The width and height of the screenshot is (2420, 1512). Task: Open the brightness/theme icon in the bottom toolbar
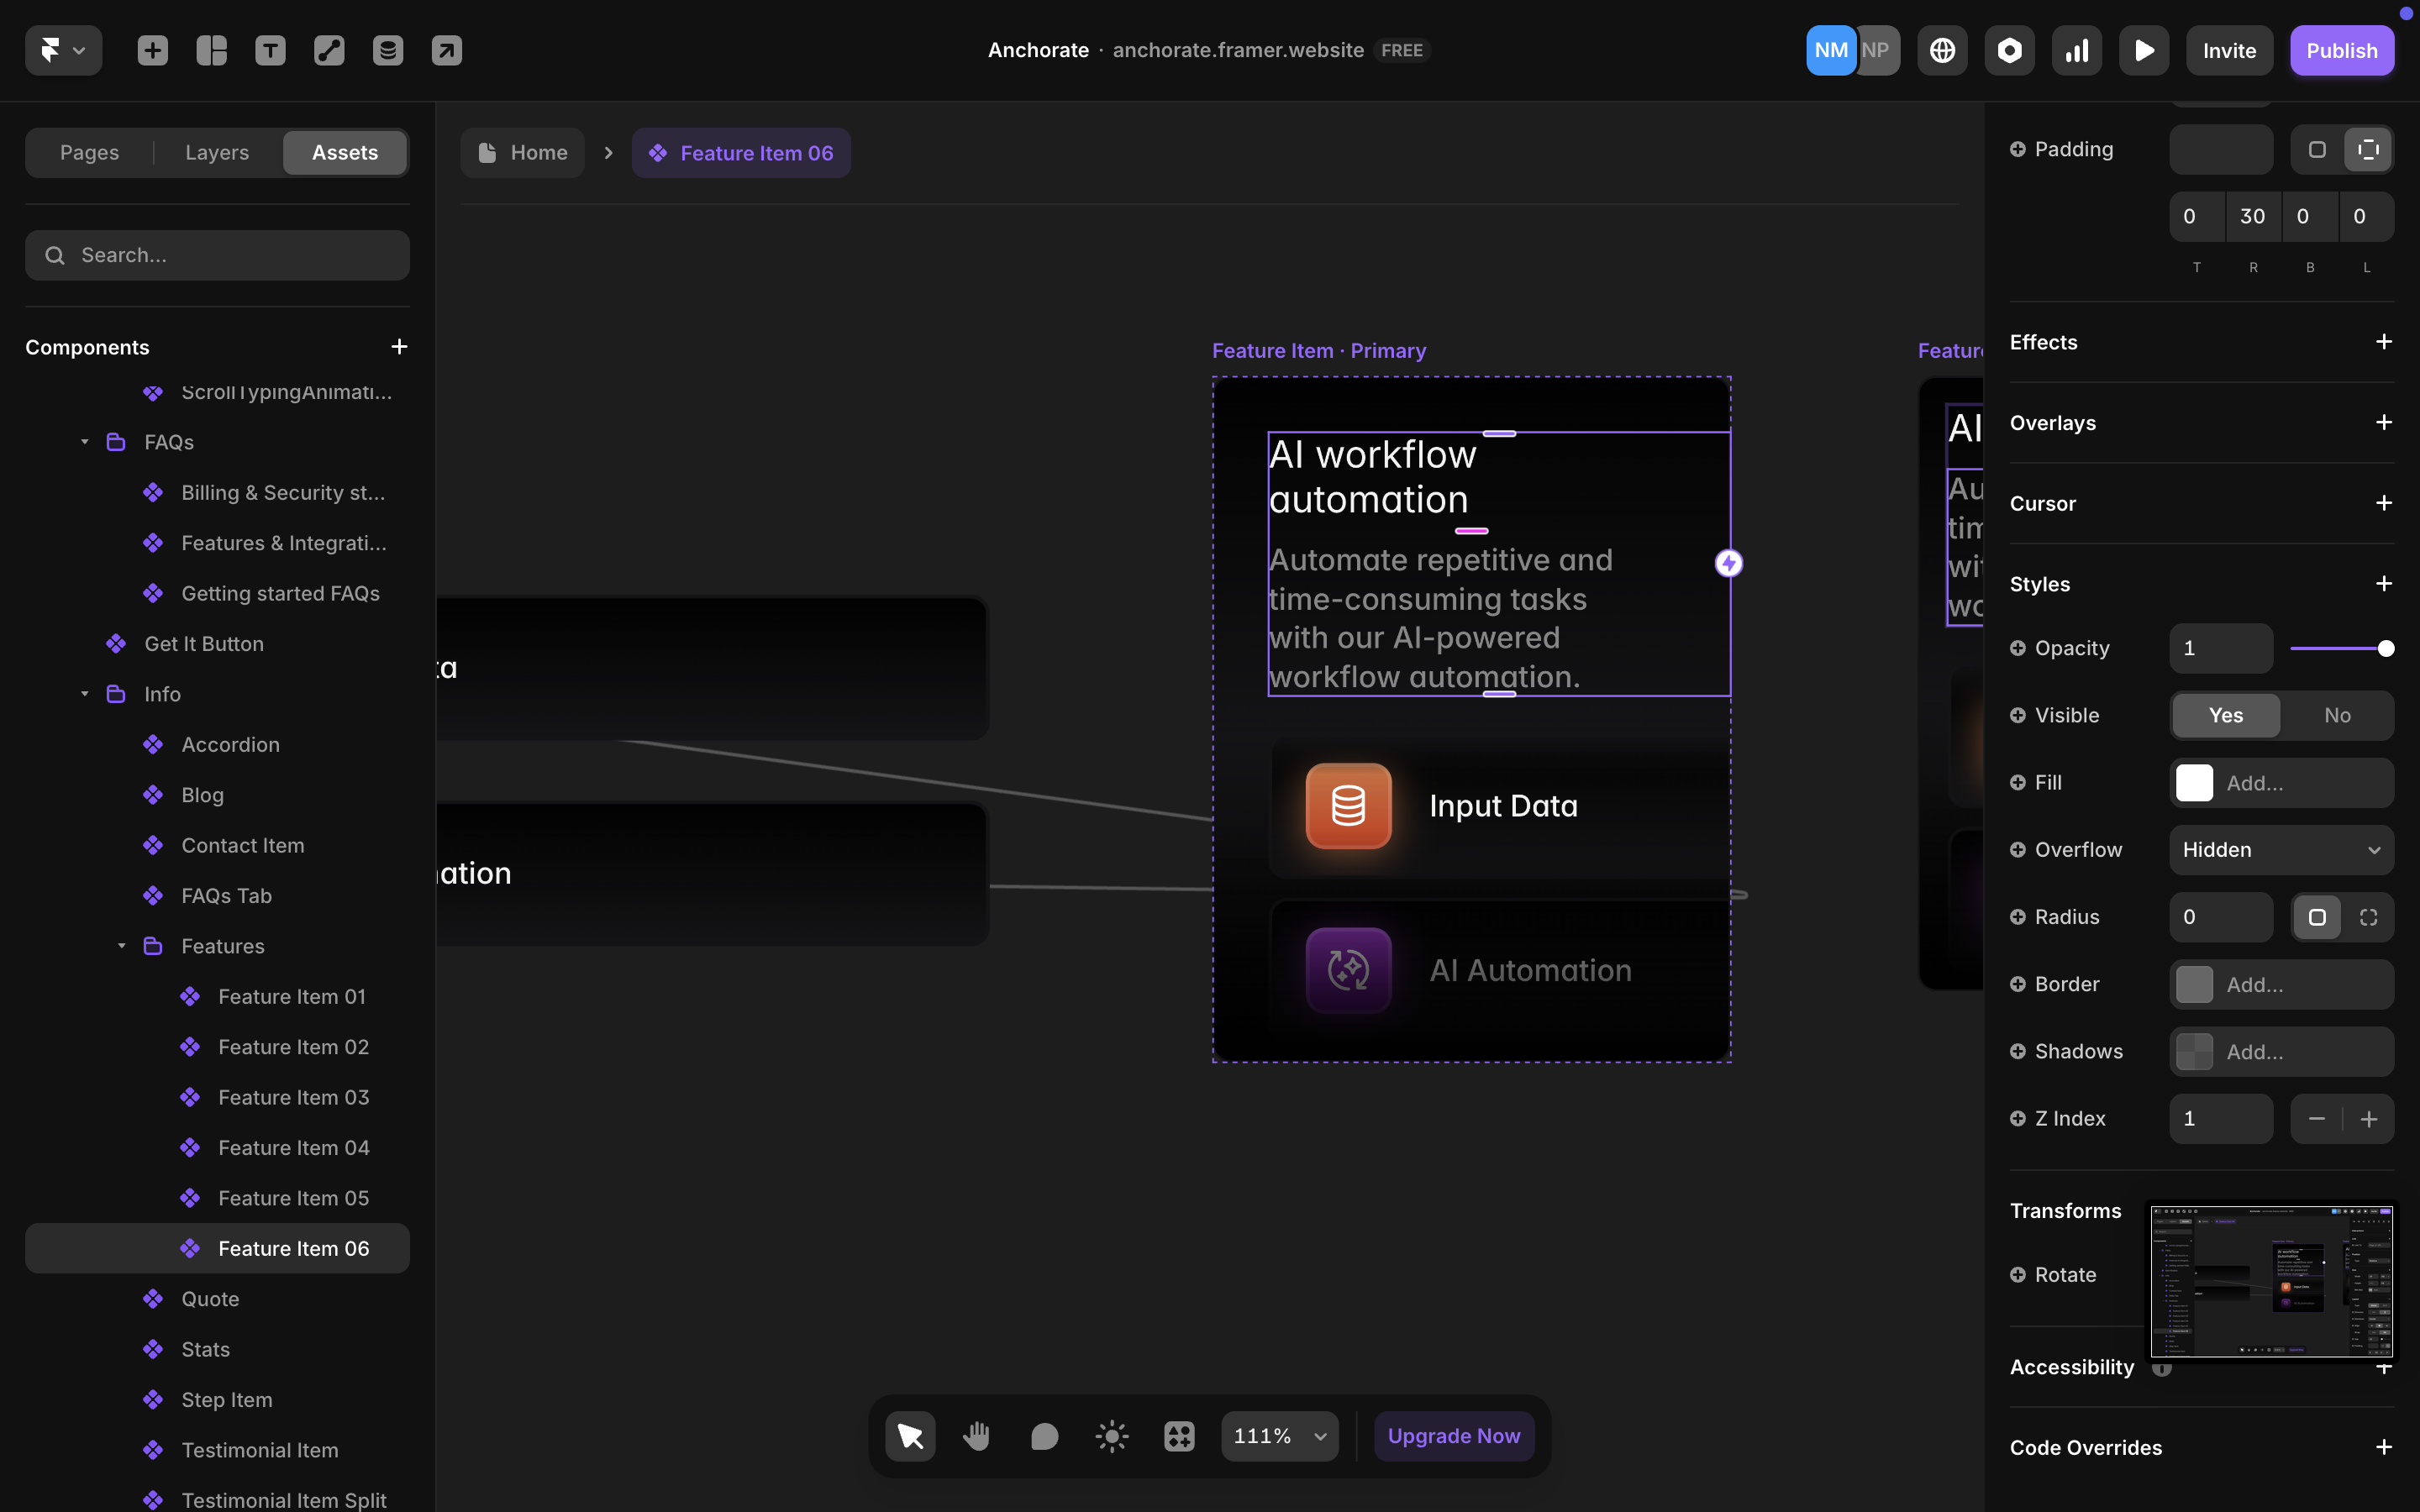[1111, 1435]
